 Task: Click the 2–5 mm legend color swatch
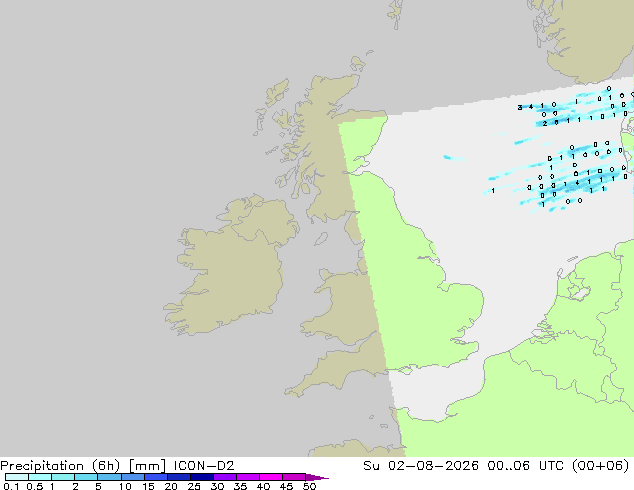[86, 477]
